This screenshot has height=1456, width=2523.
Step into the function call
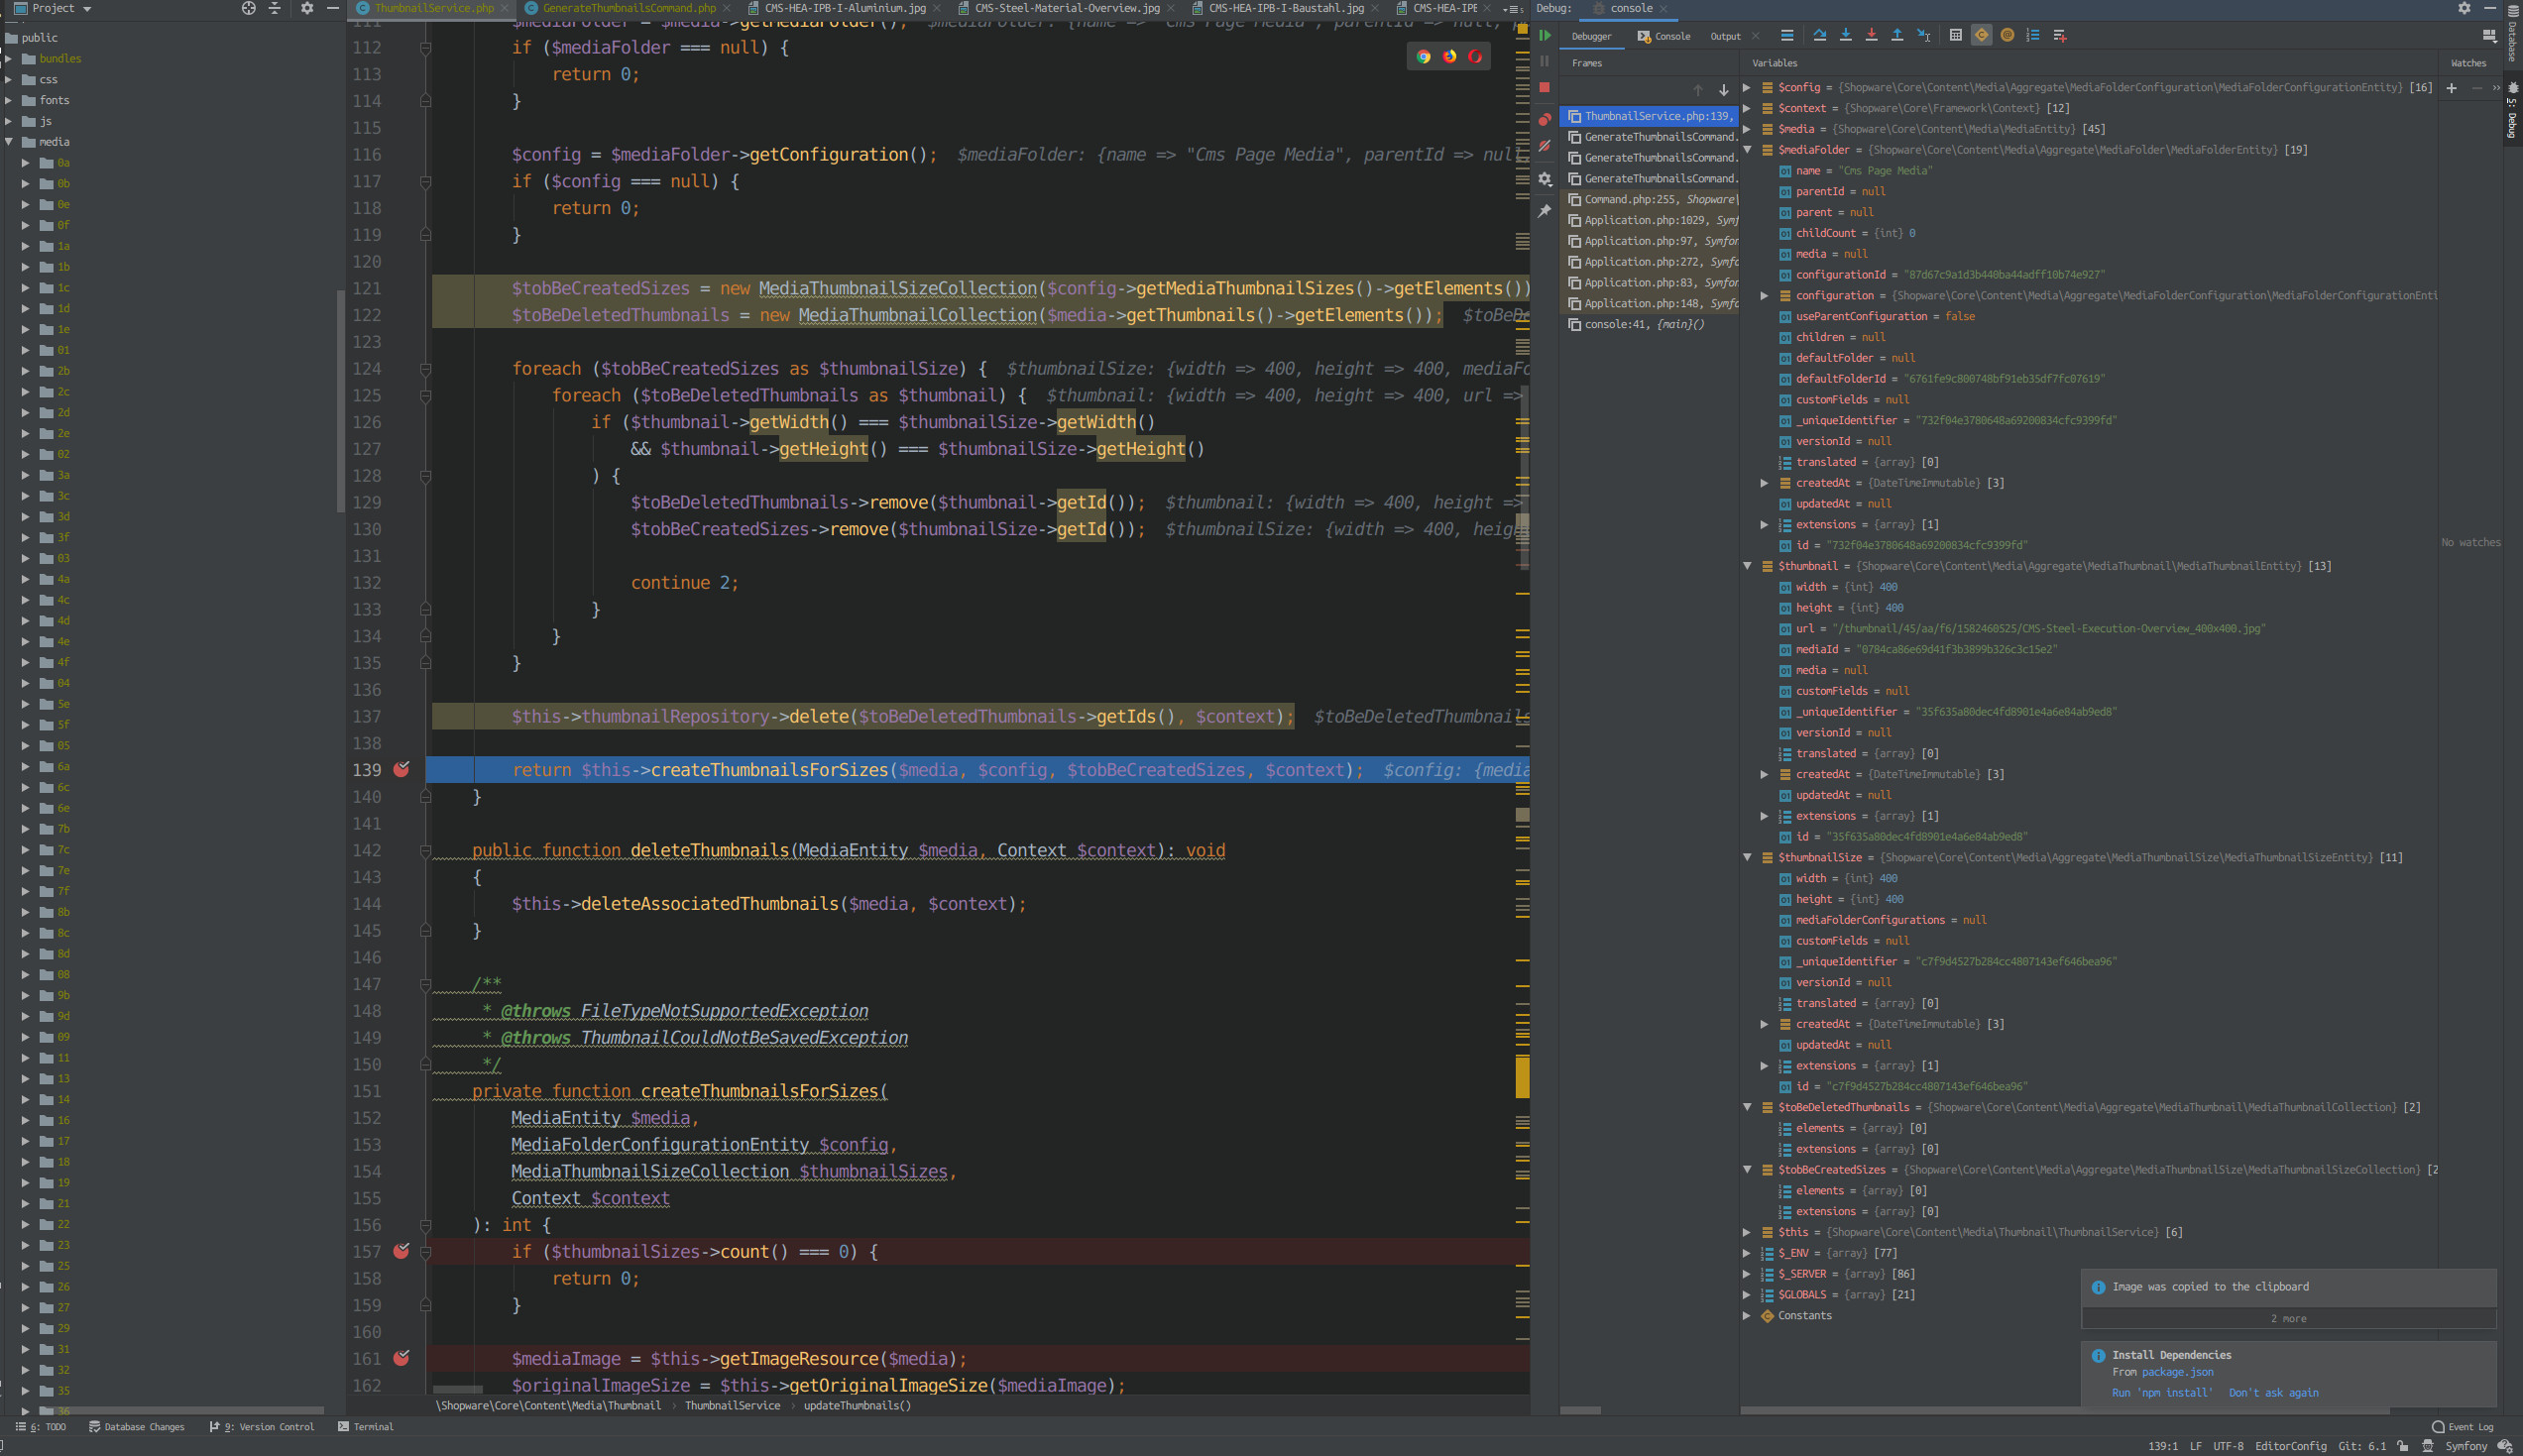1846,35
